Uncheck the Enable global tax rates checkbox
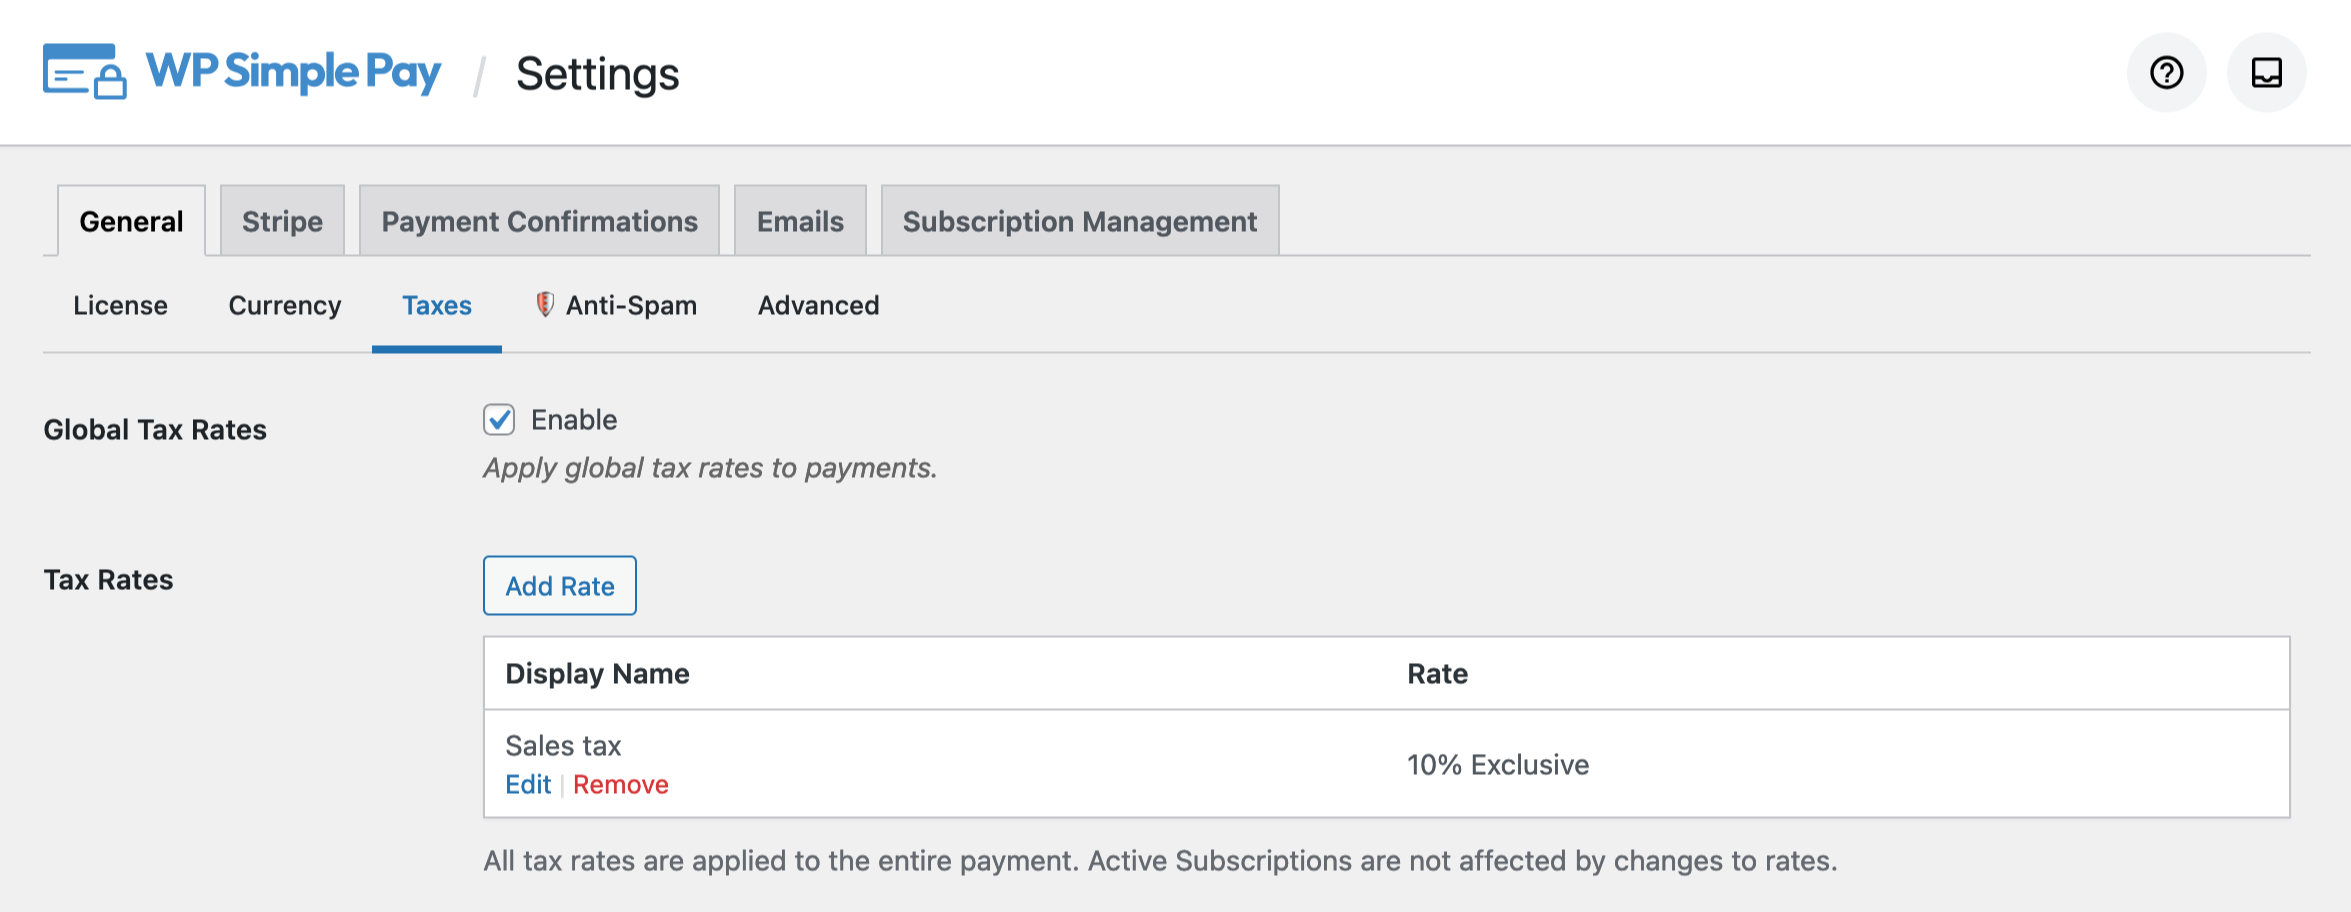 [x=499, y=420]
